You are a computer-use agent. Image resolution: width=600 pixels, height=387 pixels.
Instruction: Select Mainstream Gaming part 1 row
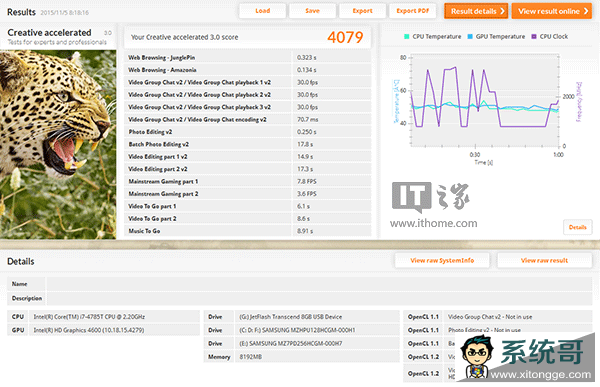(248, 181)
